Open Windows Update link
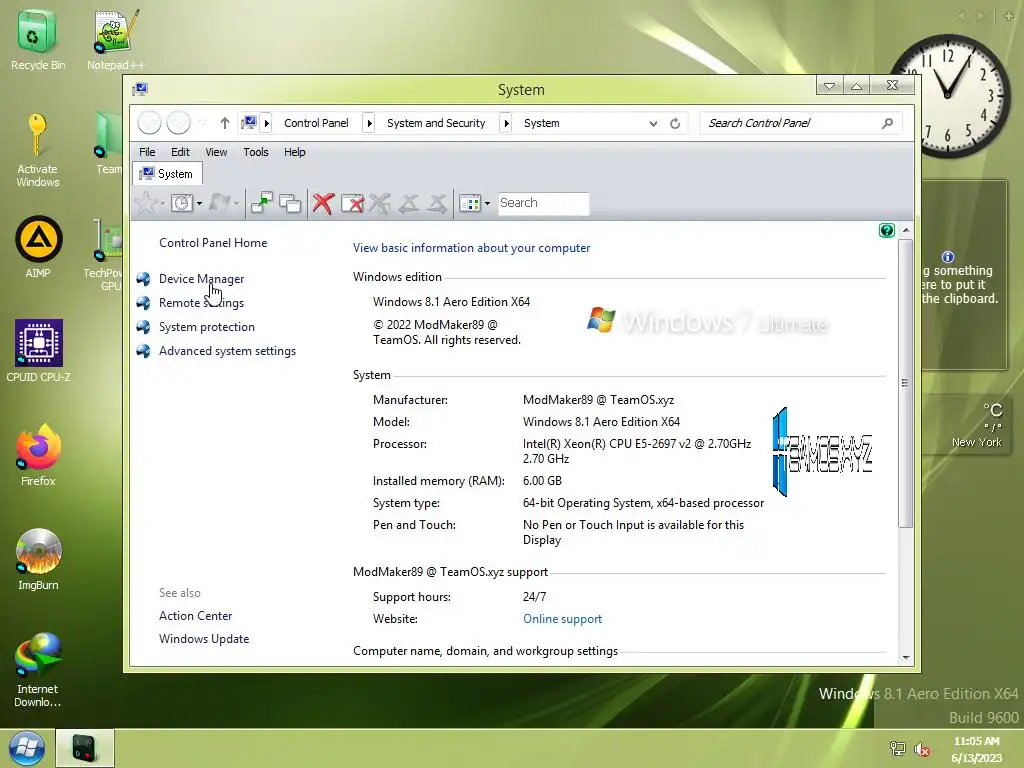 point(204,639)
